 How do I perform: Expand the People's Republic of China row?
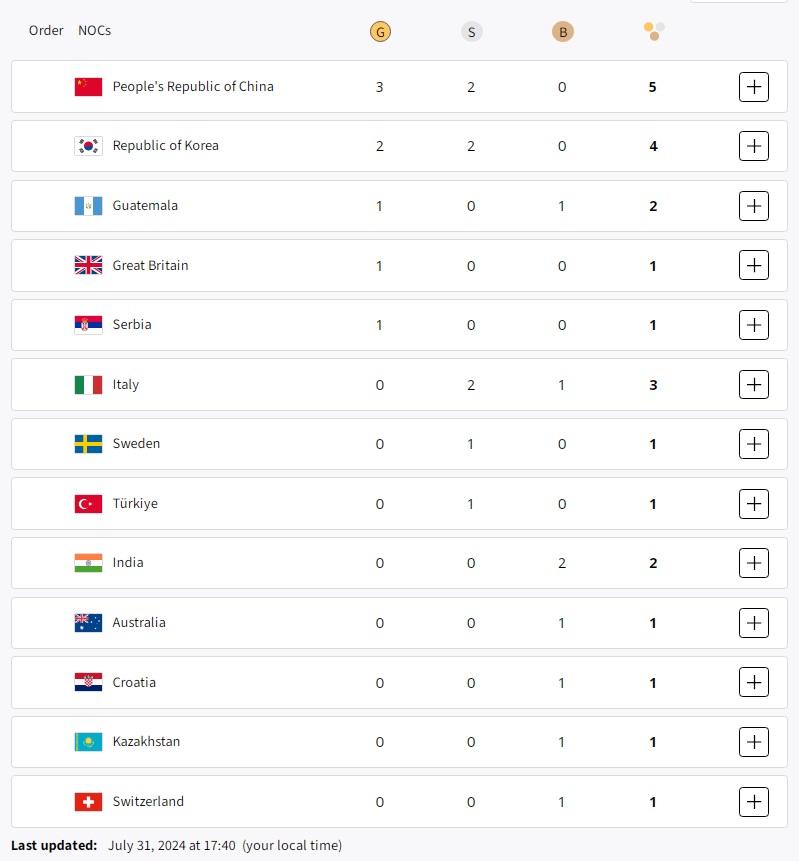(753, 87)
